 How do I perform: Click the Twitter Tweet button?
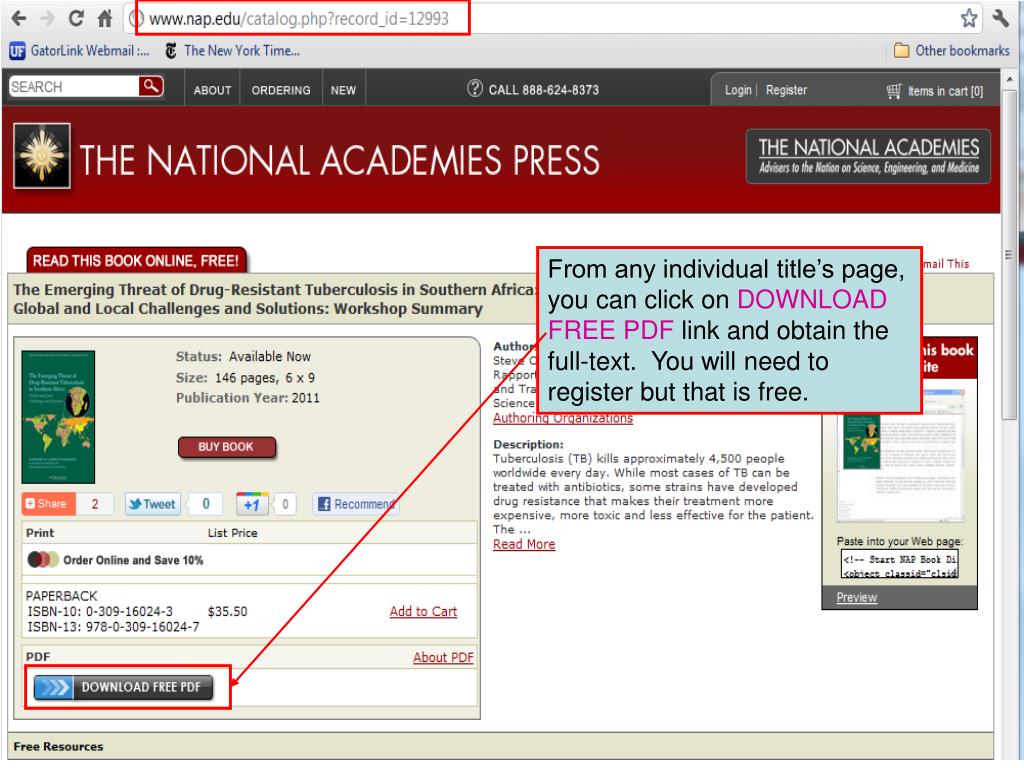coord(153,504)
